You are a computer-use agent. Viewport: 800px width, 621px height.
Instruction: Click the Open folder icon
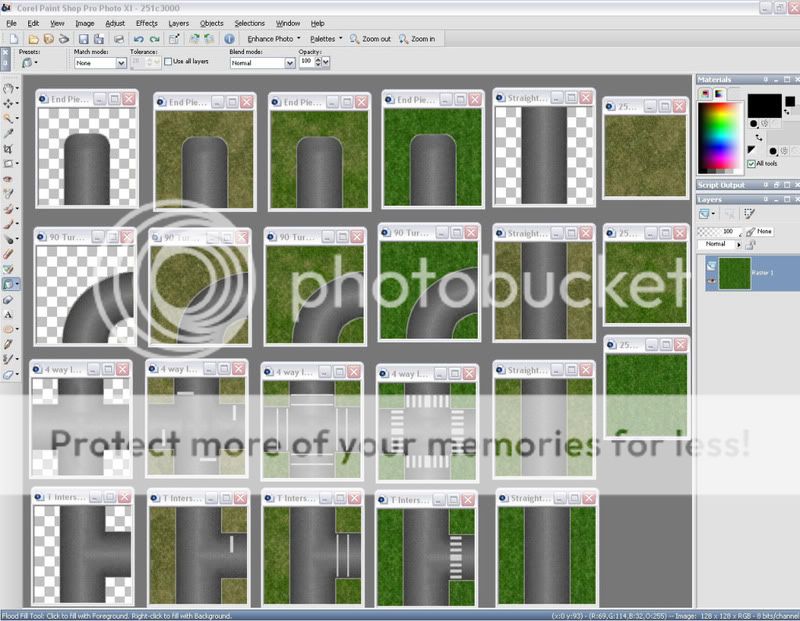point(31,39)
